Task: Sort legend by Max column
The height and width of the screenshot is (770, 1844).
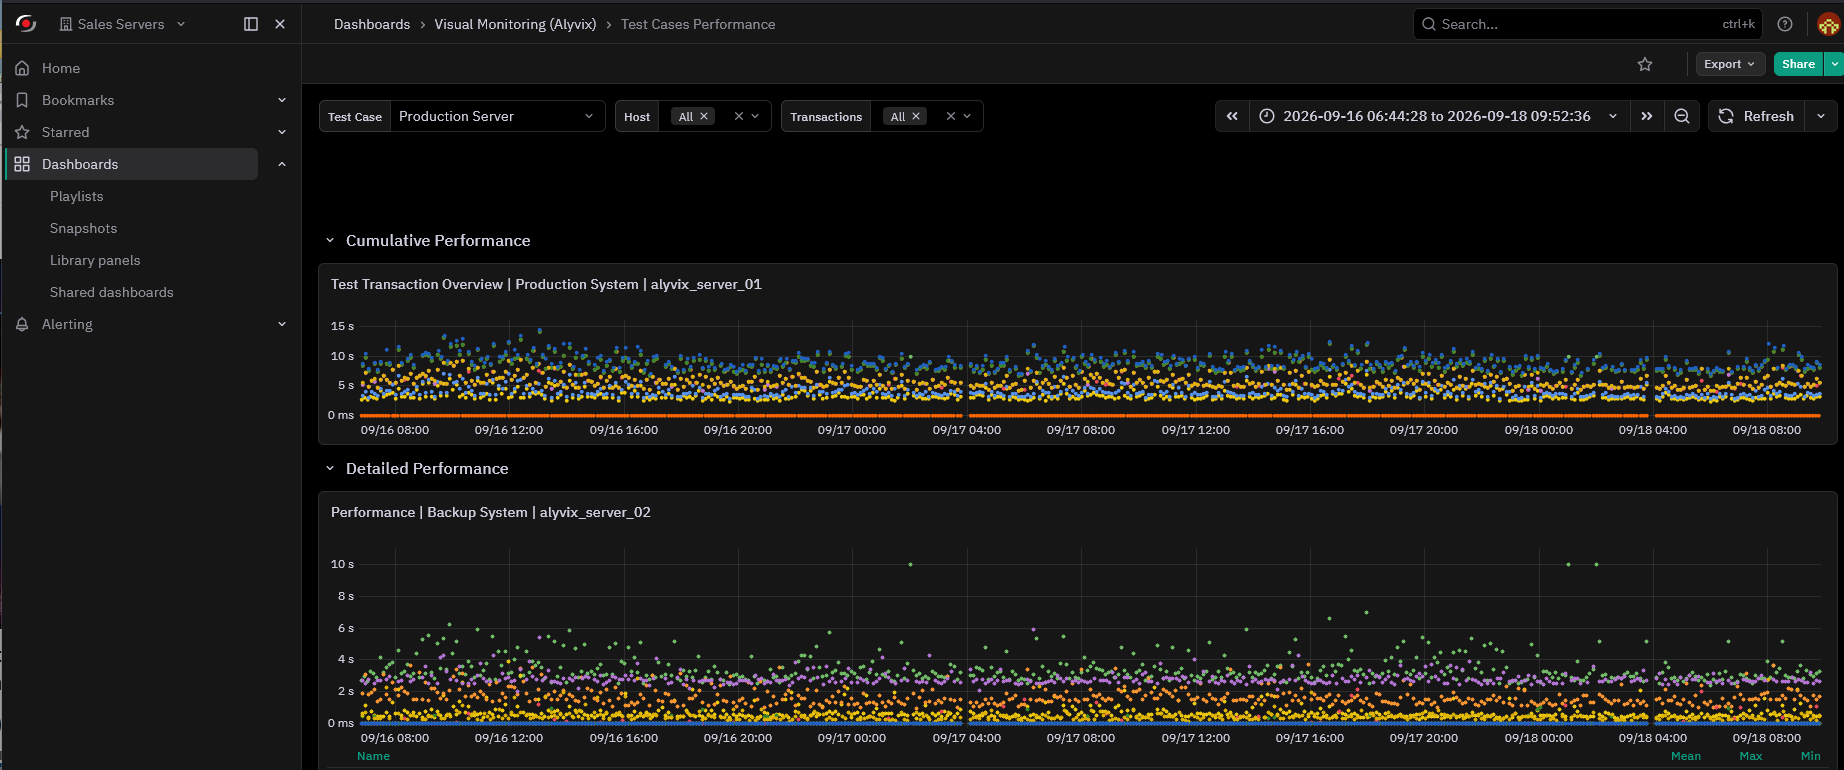Action: tap(1751, 756)
